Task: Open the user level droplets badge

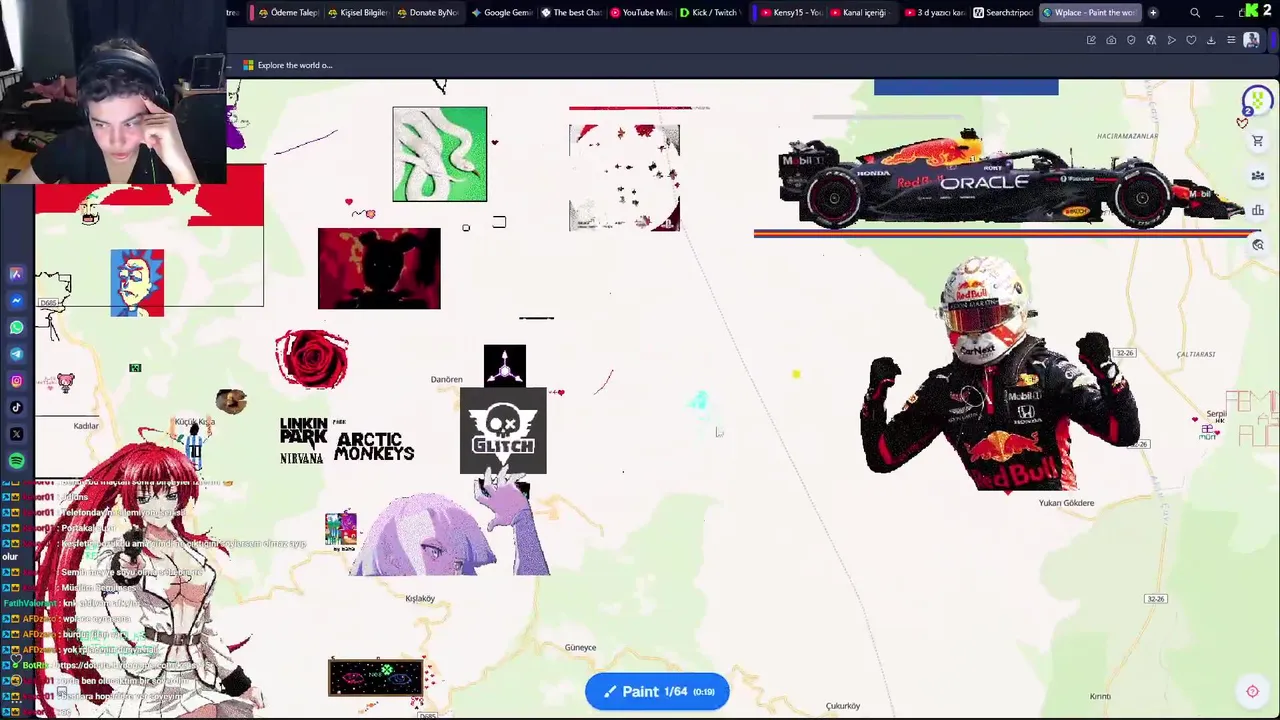Action: [x=1257, y=102]
